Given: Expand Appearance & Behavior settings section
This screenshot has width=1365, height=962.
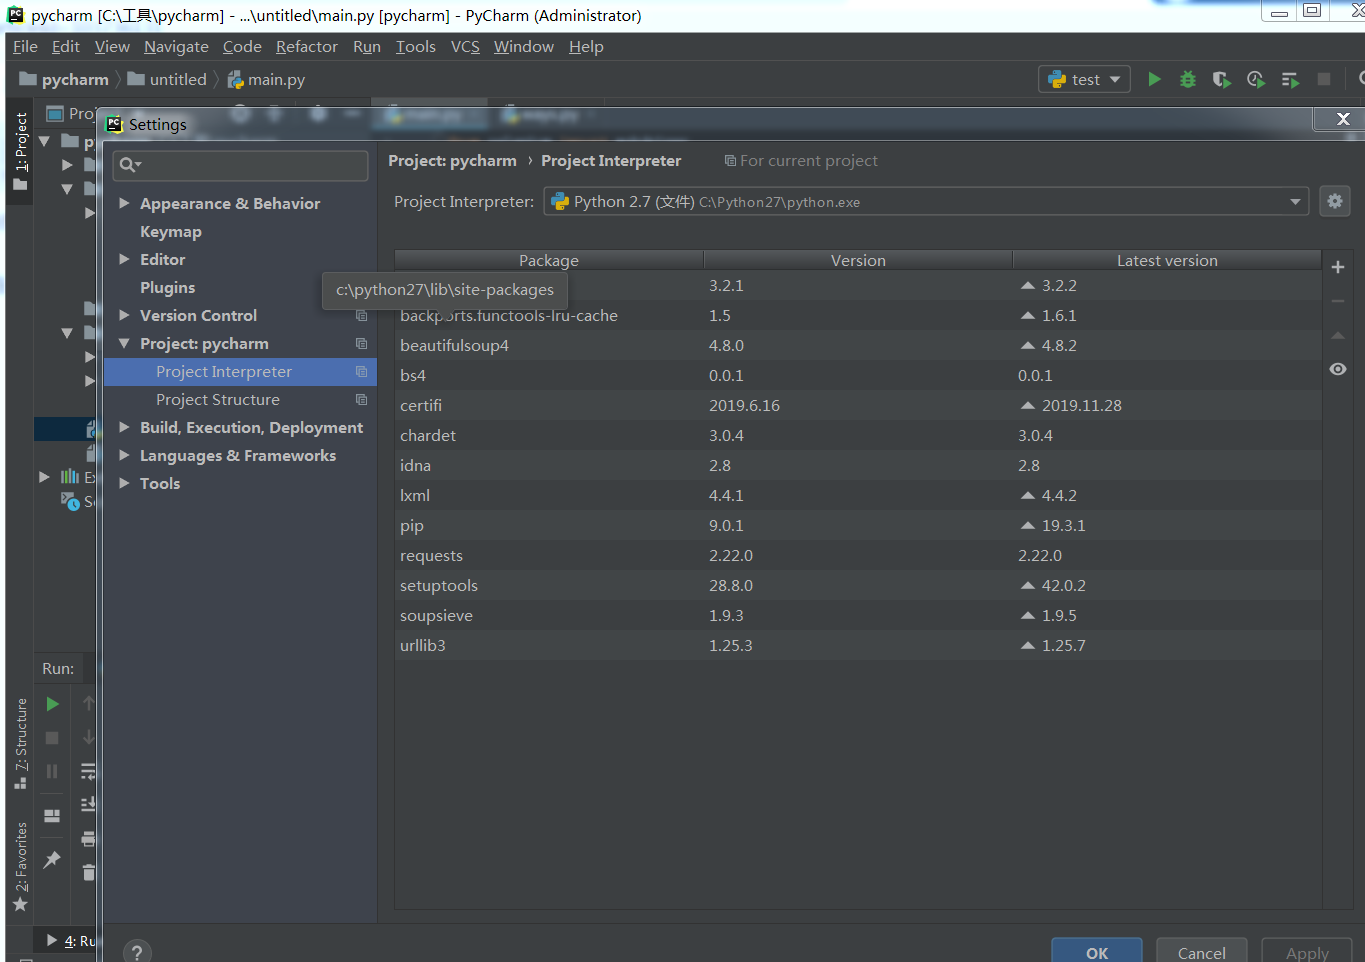Looking at the screenshot, I should click(125, 203).
